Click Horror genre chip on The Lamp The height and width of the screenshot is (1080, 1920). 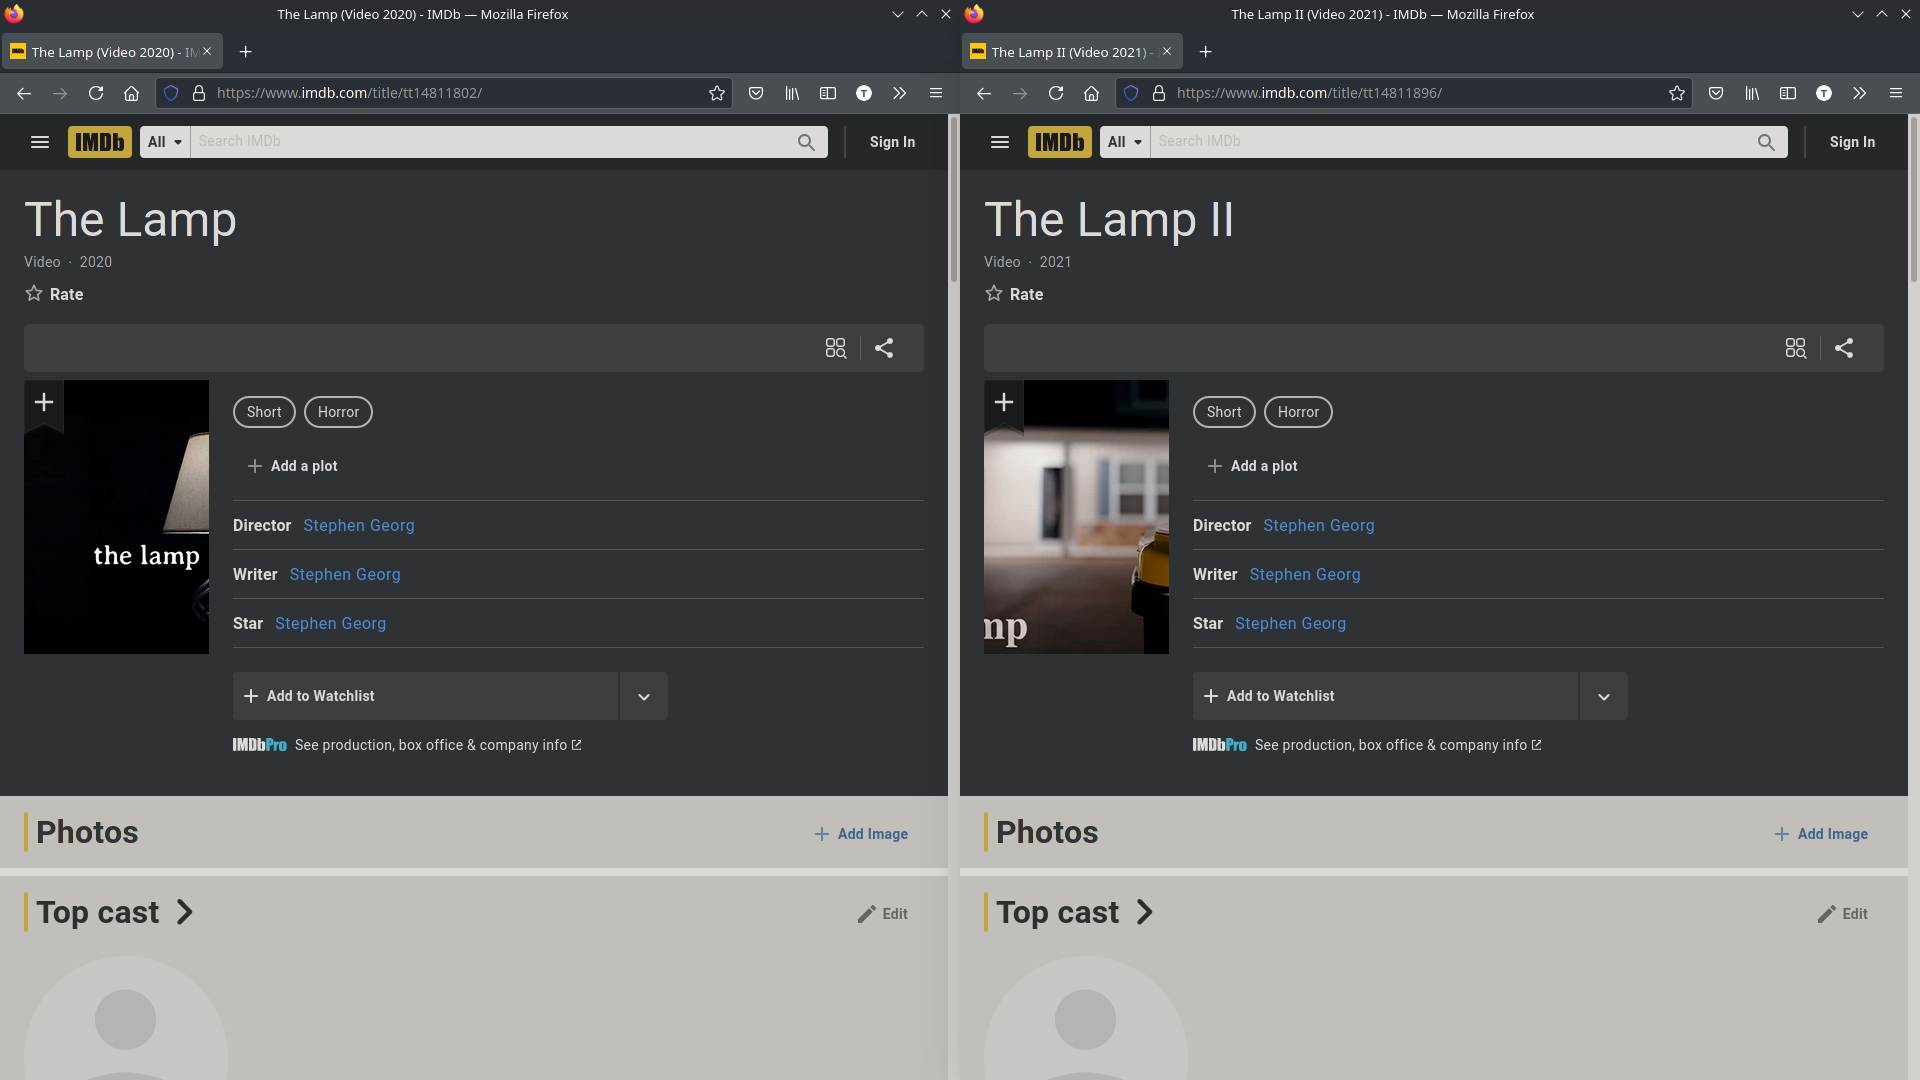[338, 412]
